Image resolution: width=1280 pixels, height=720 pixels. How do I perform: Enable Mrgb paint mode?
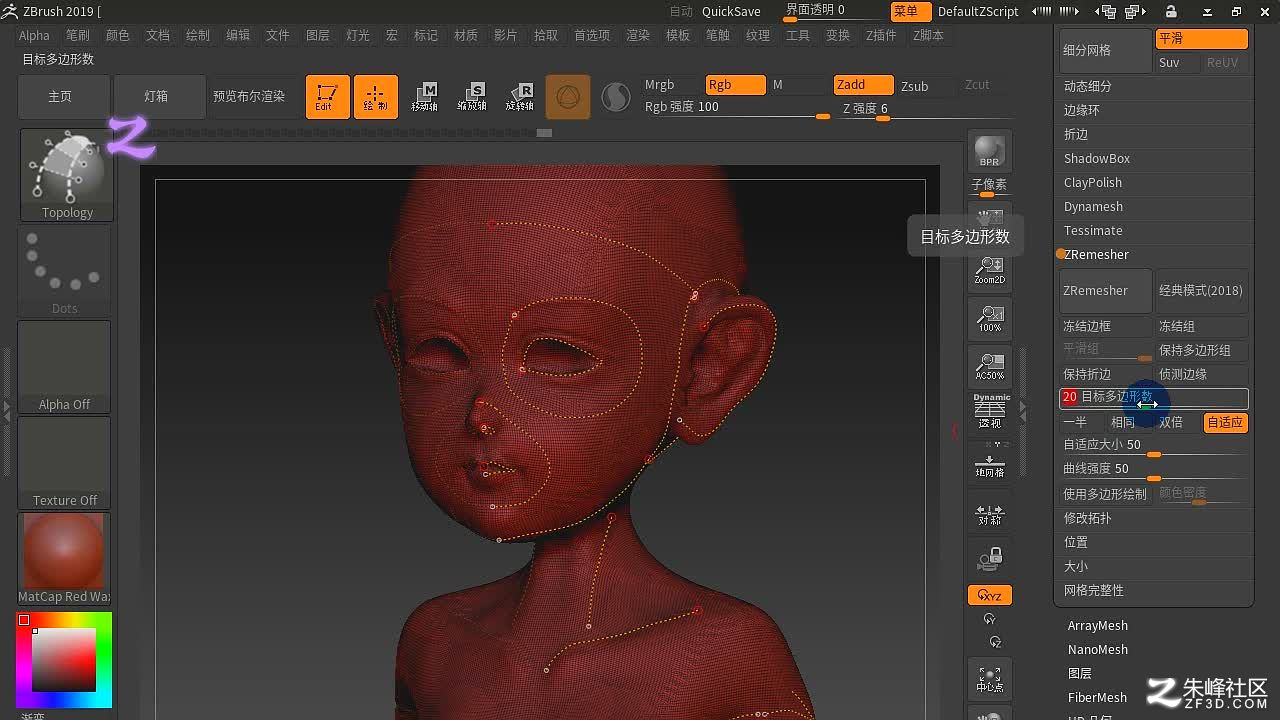coord(670,85)
